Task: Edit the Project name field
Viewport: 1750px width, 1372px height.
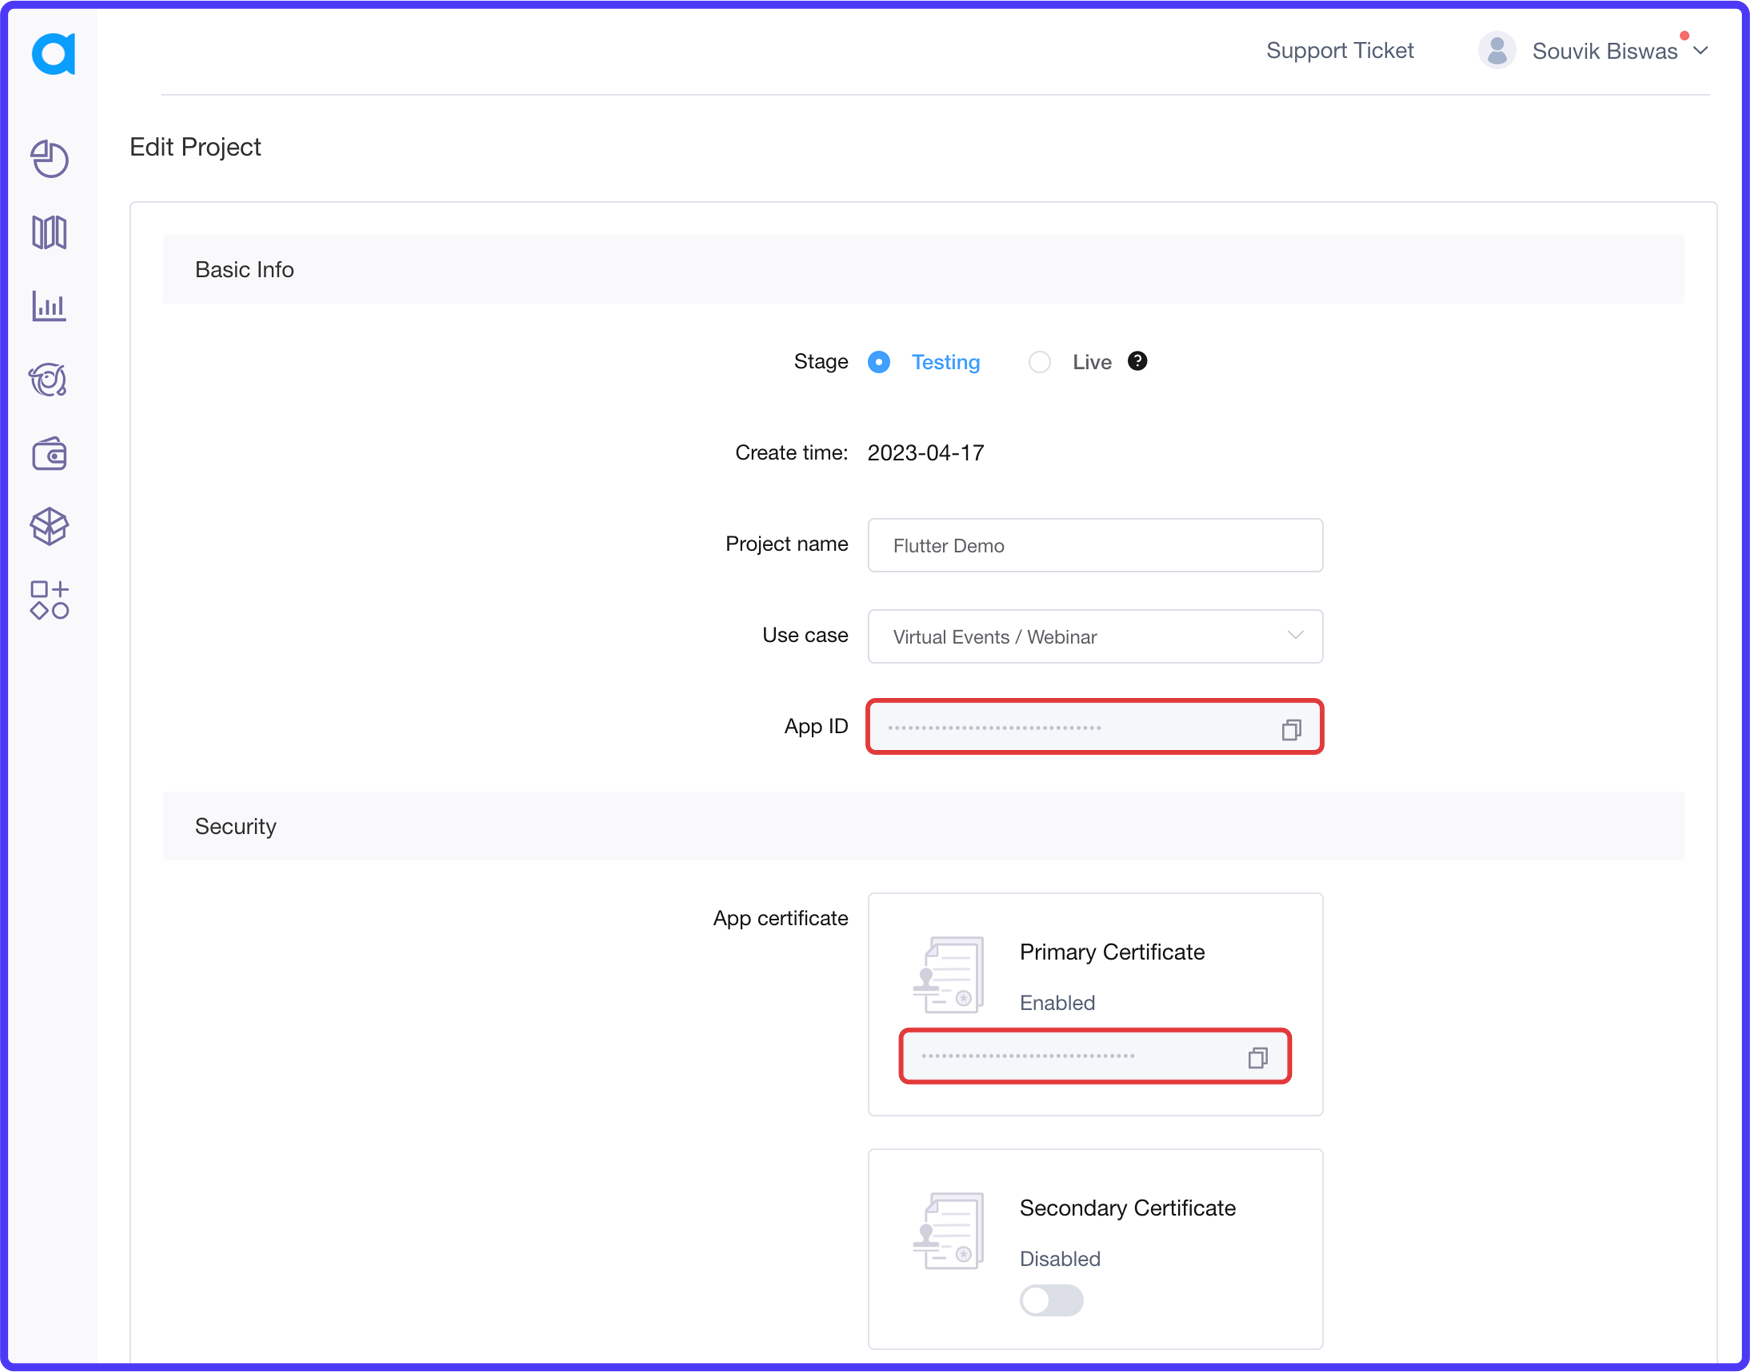Action: pos(1095,545)
